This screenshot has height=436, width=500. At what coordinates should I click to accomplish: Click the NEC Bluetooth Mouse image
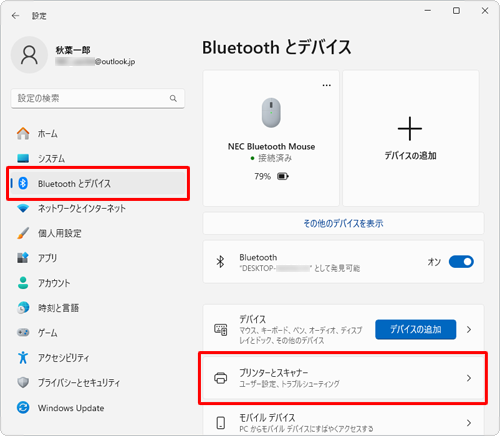(x=271, y=113)
